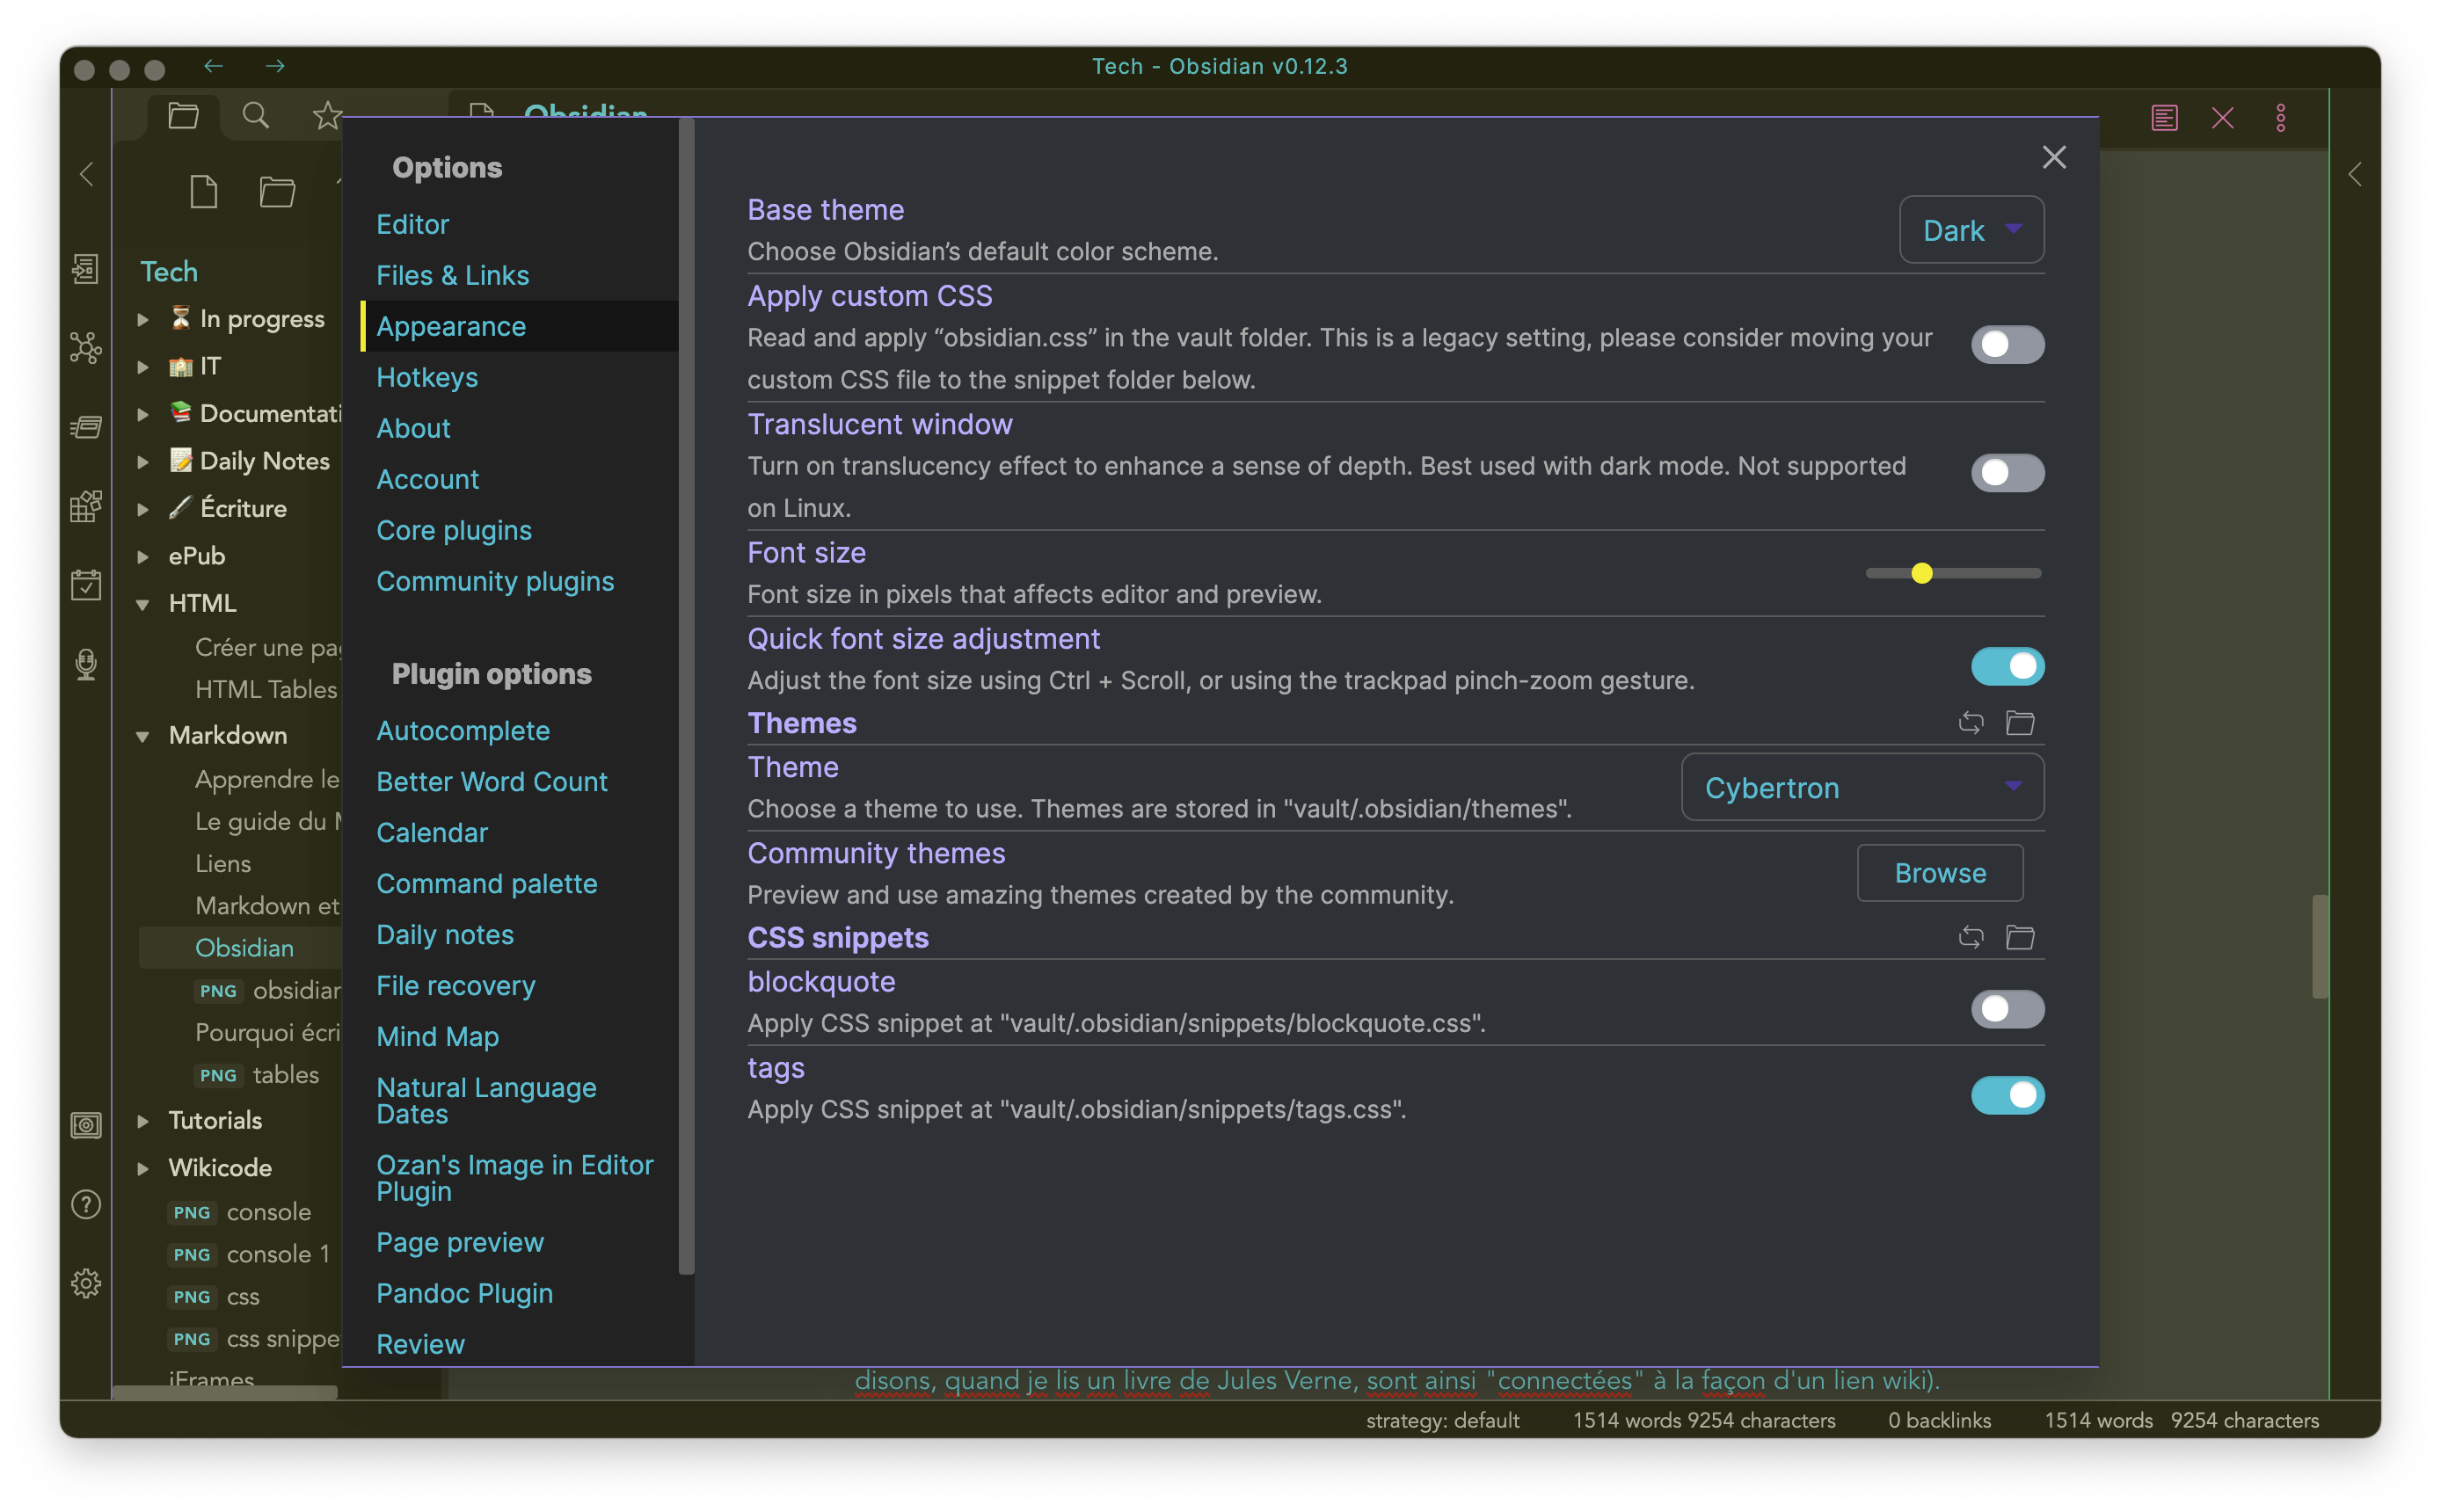
Task: Reload themes using the refresh icon
Action: [x=1970, y=723]
